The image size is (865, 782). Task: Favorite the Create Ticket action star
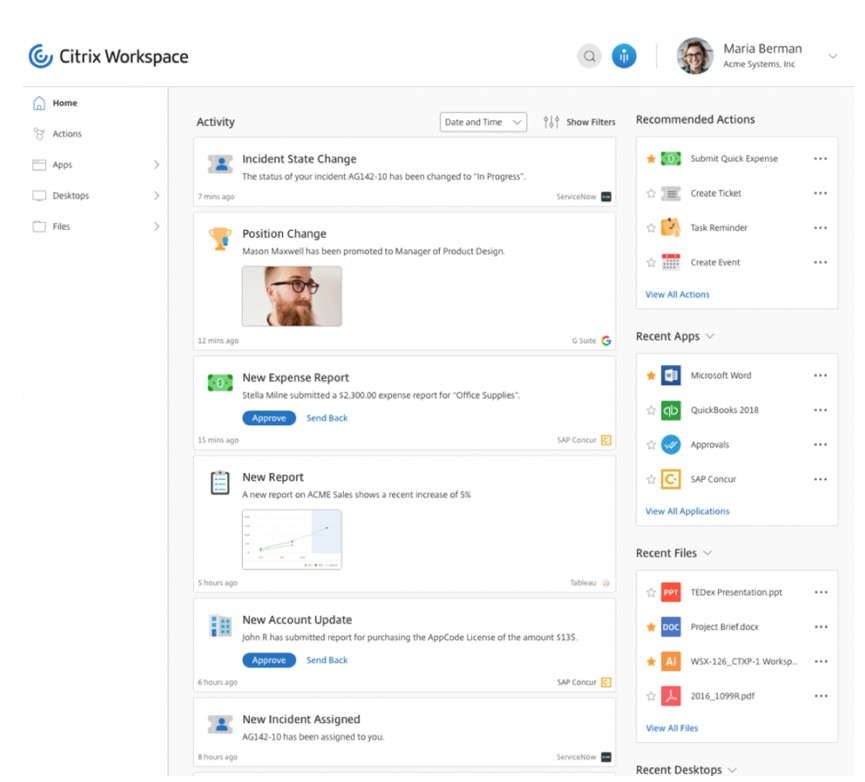tap(651, 194)
